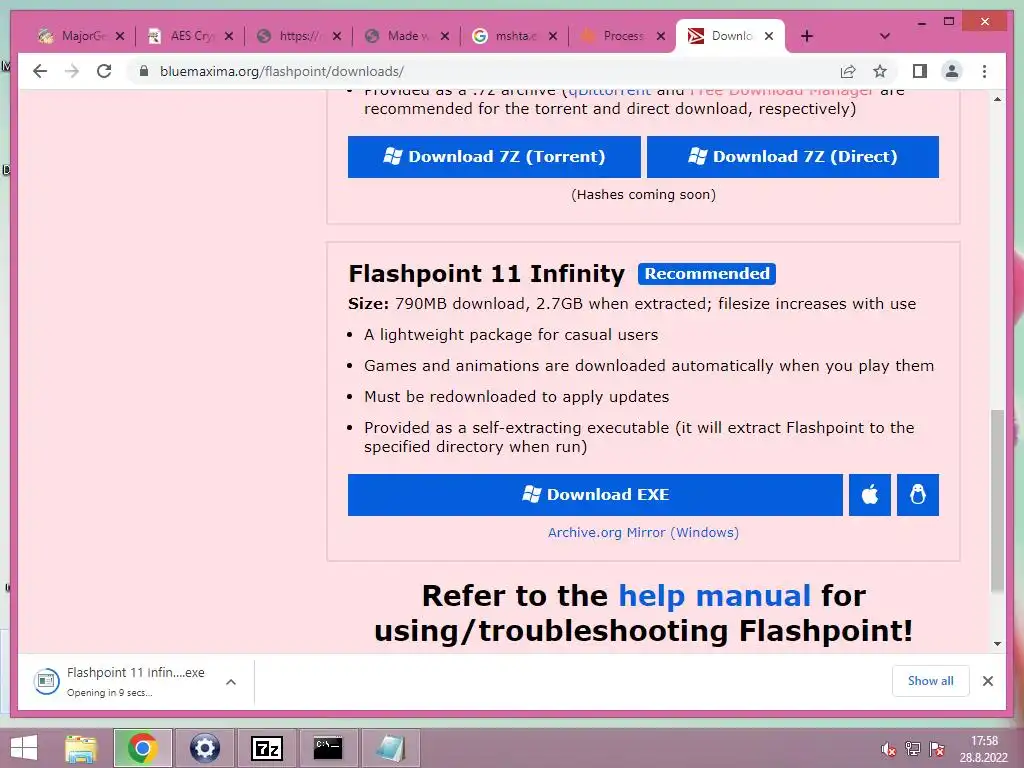Image resolution: width=1024 pixels, height=768 pixels.
Task: Bookmark this page with the star
Action: coord(880,71)
